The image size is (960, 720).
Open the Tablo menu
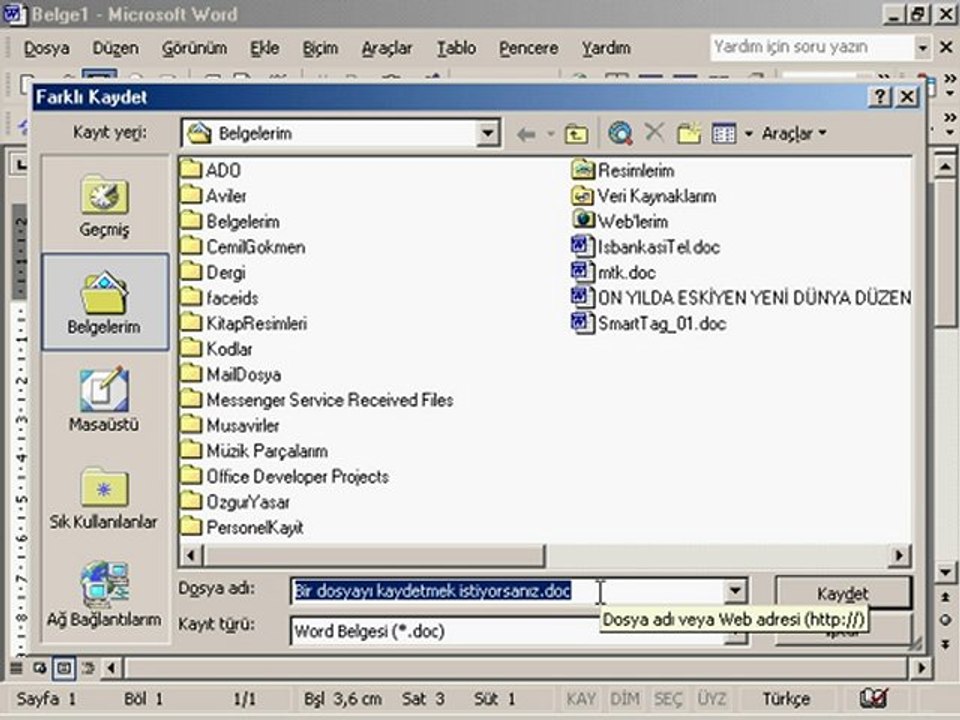click(x=456, y=48)
